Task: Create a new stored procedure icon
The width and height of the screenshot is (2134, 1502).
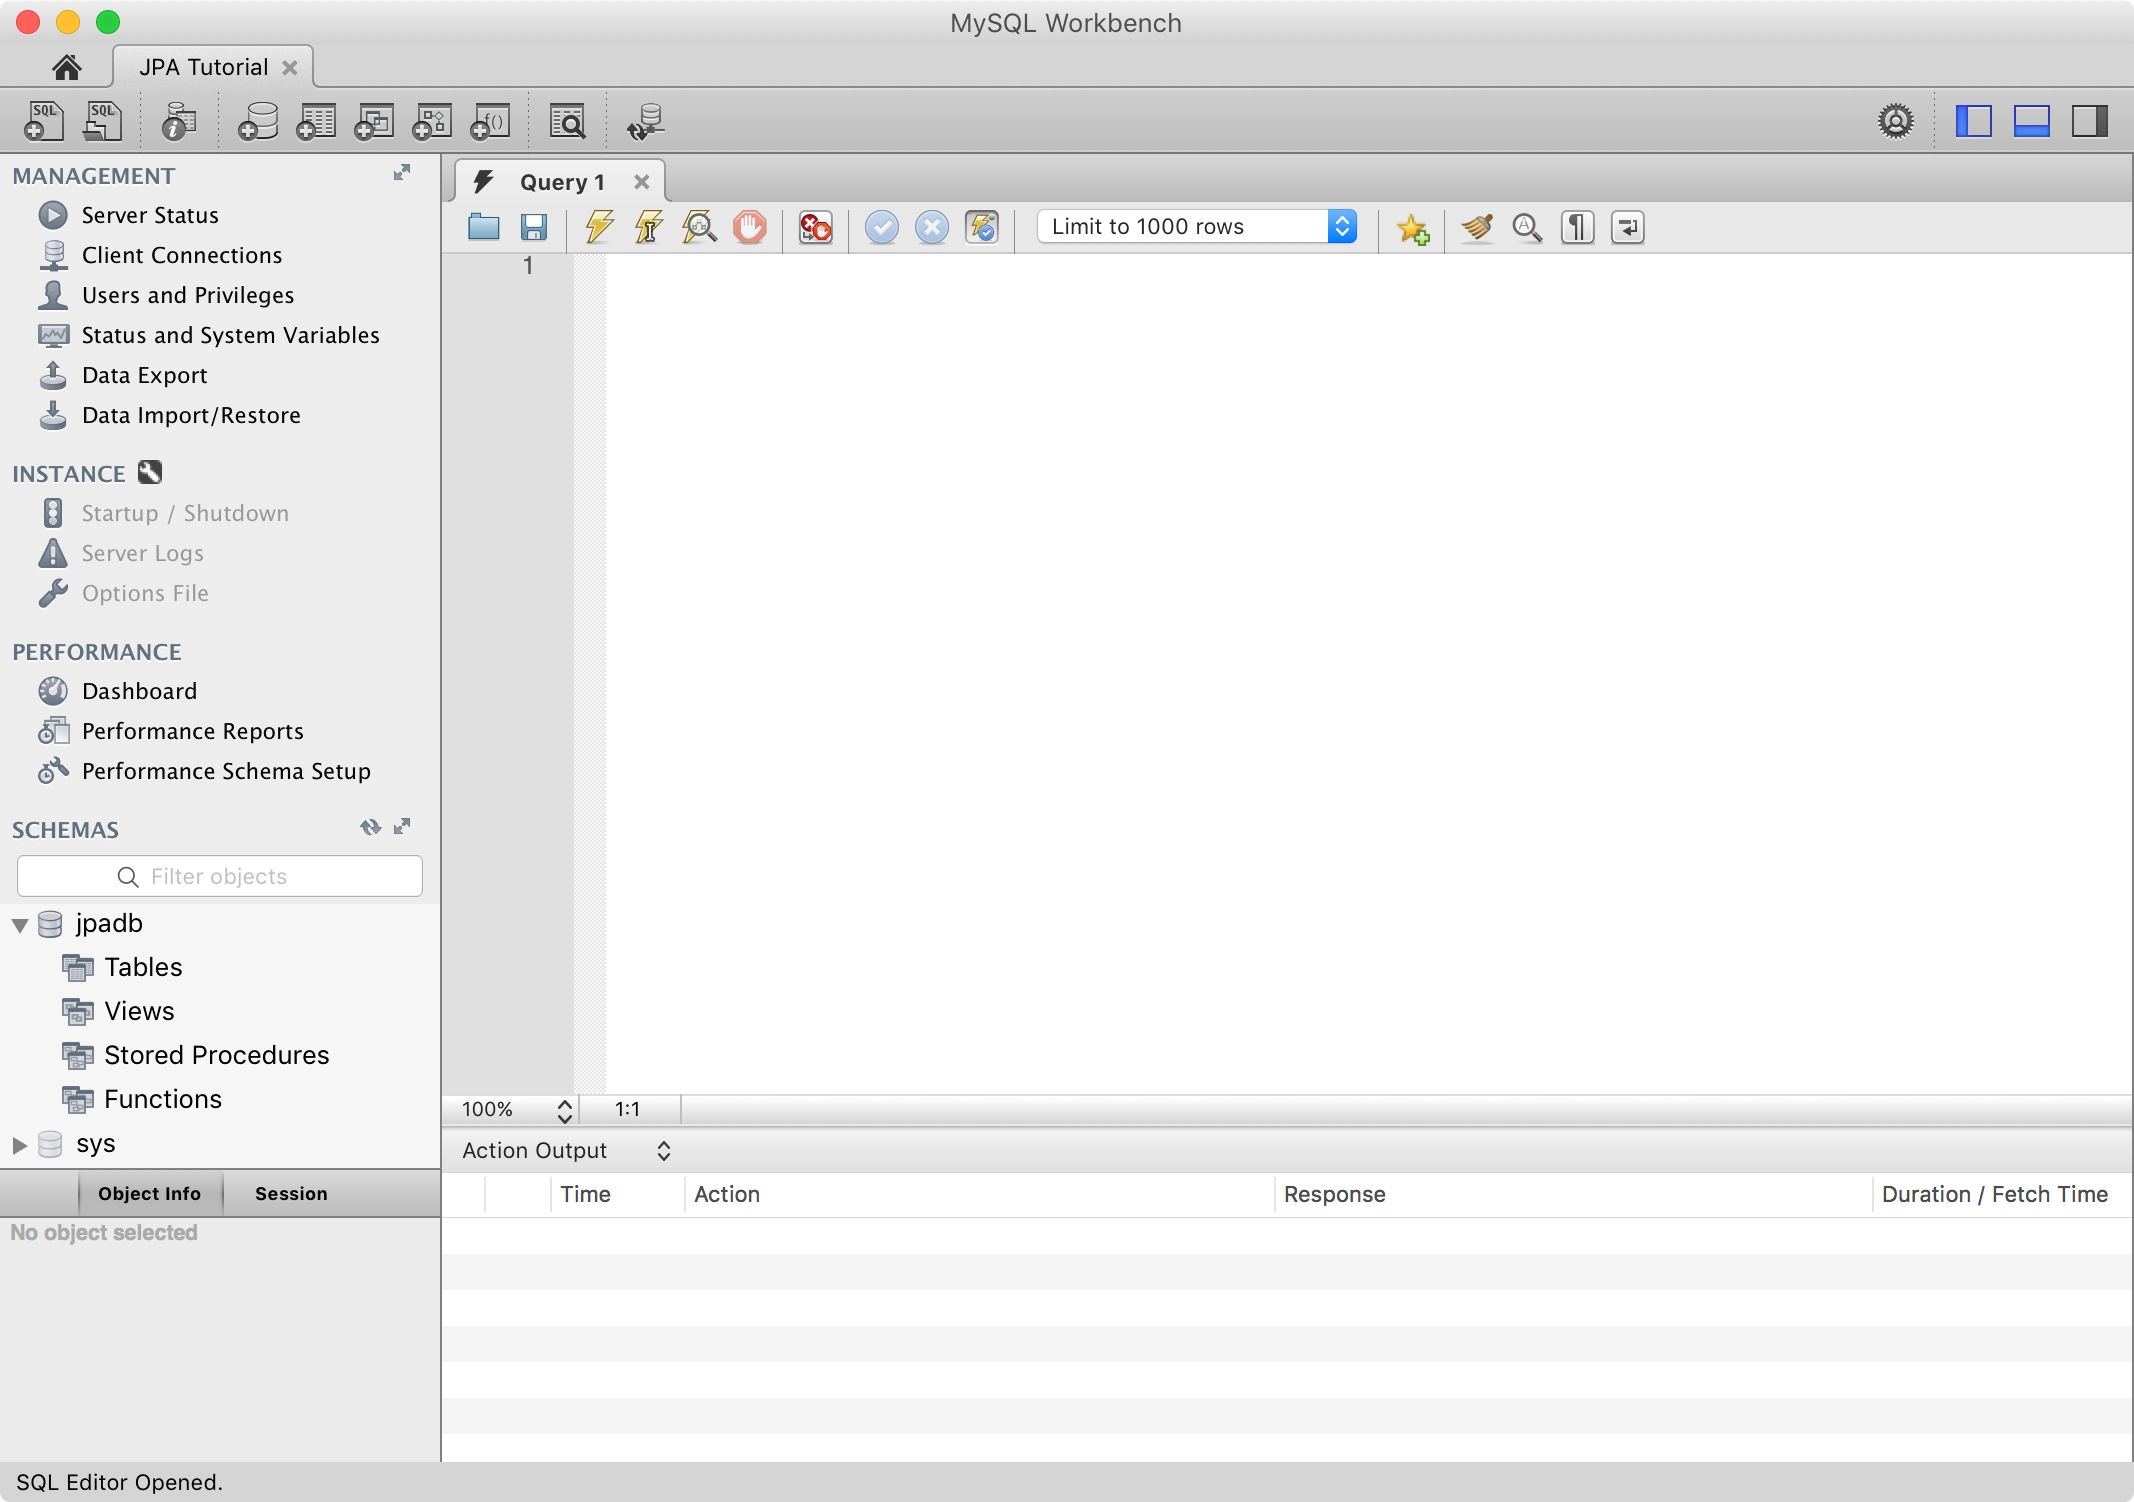Action: pyautogui.click(x=432, y=121)
